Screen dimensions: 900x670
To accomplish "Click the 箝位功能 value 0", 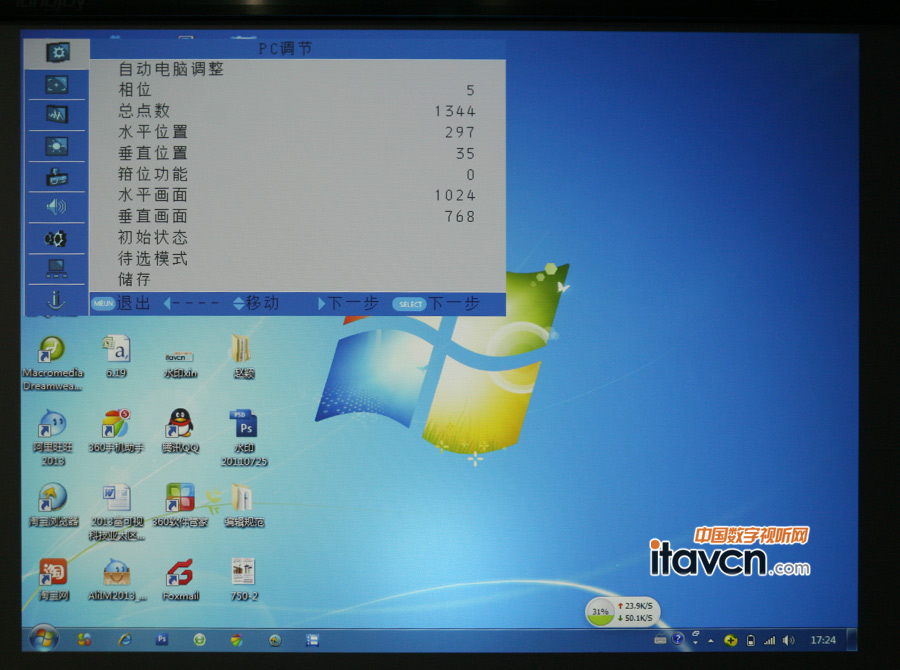I will tap(471, 175).
